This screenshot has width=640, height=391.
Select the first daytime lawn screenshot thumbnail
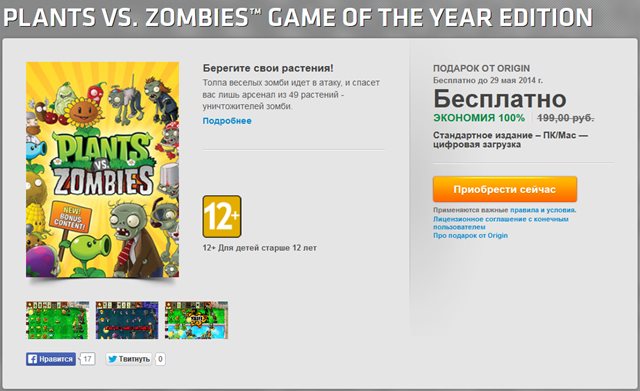[57, 320]
